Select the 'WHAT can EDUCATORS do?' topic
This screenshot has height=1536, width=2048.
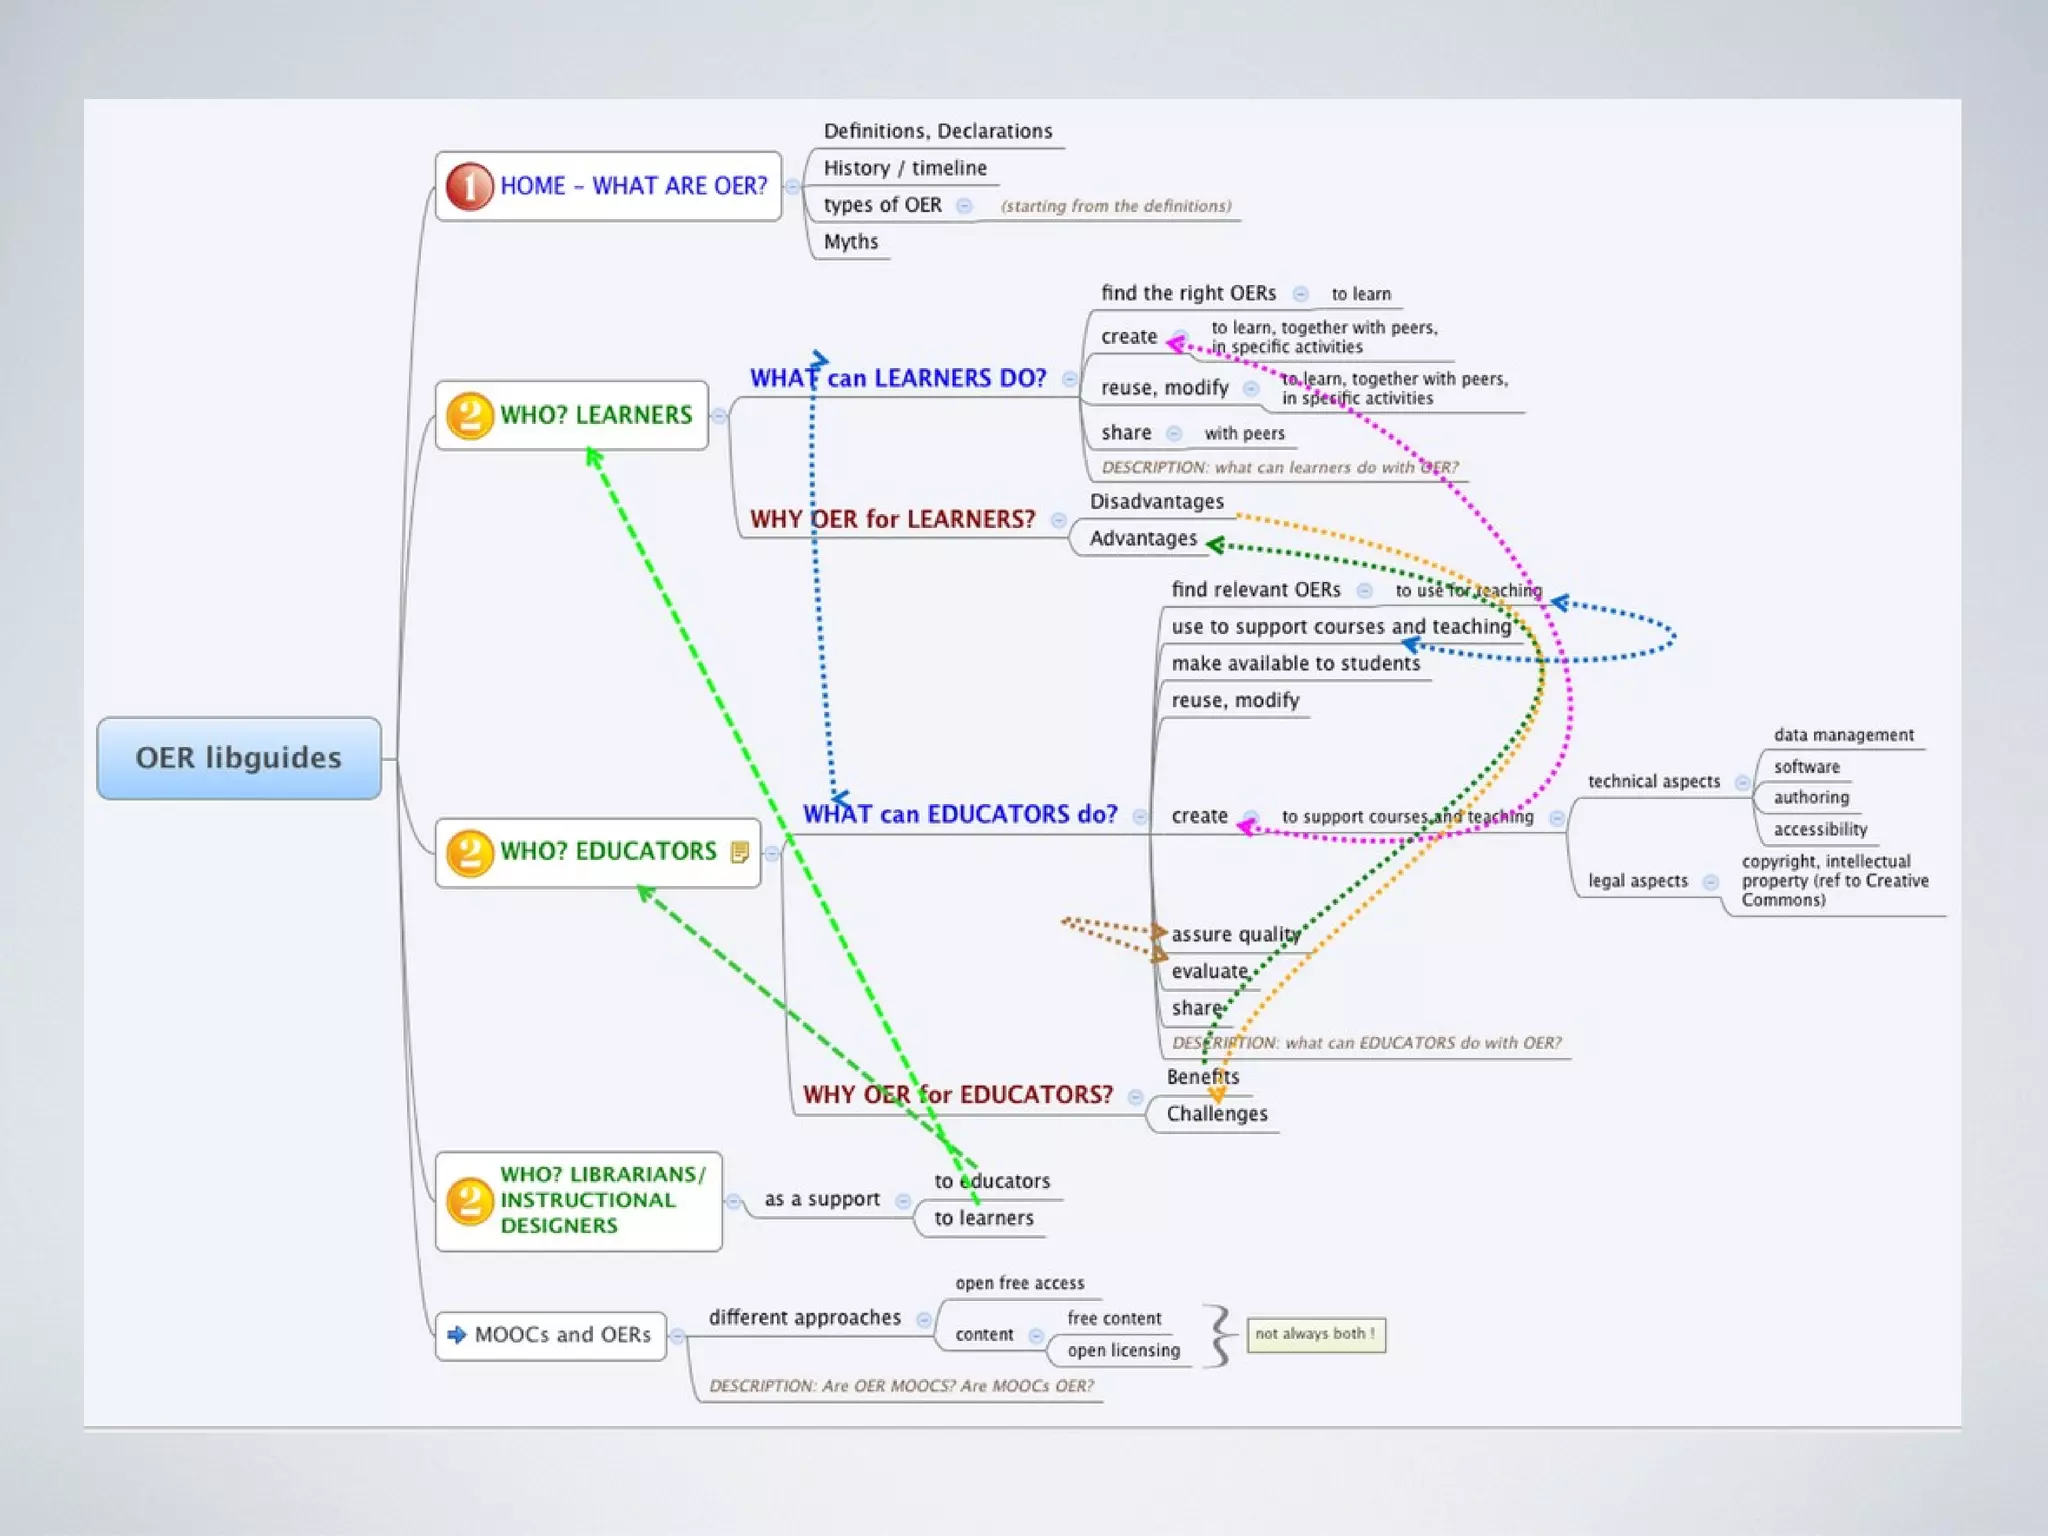tap(959, 814)
